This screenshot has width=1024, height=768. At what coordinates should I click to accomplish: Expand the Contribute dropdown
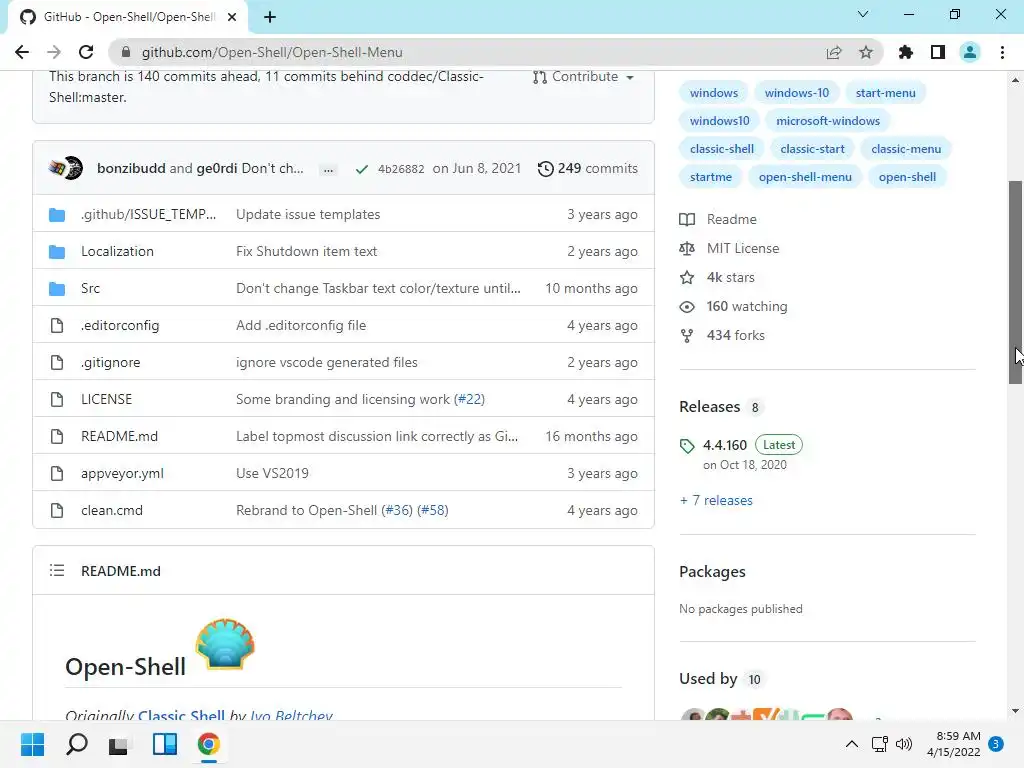[584, 77]
